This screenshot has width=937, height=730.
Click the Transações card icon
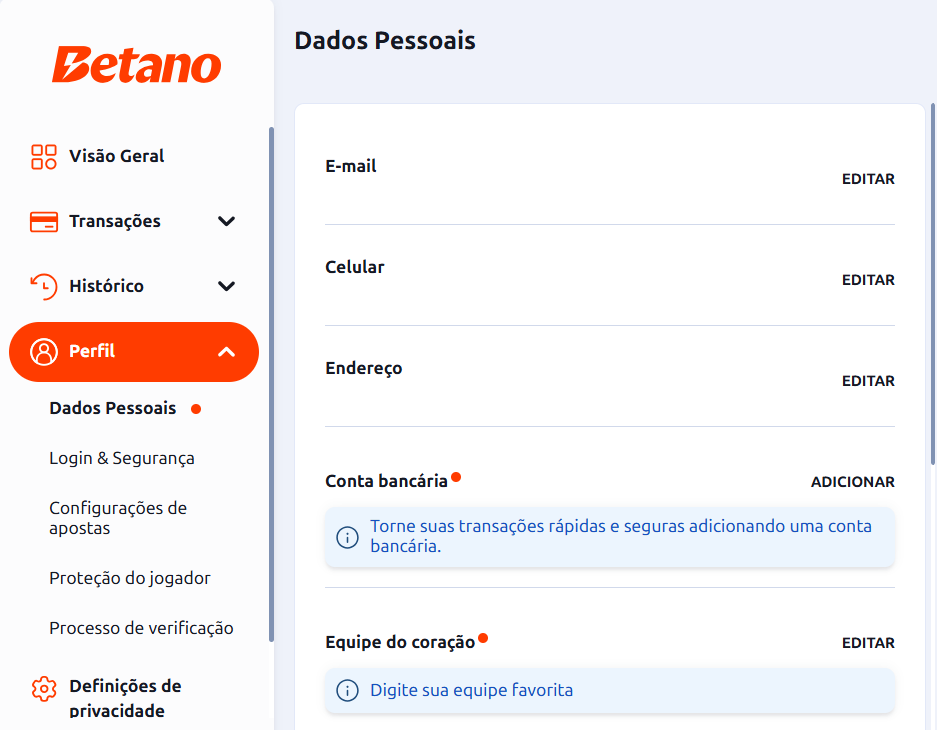(44, 222)
